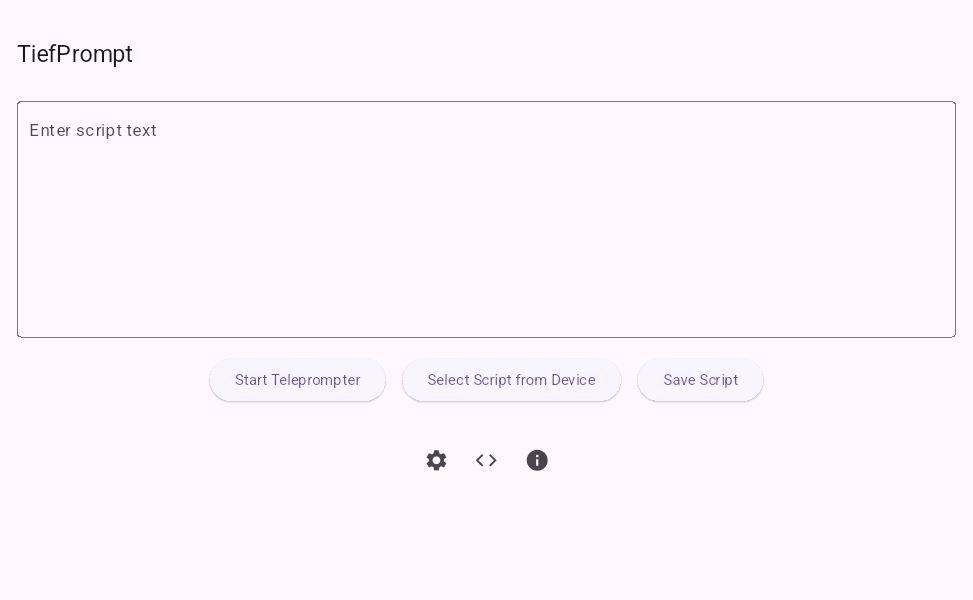Select the empty script editor box

[486, 219]
